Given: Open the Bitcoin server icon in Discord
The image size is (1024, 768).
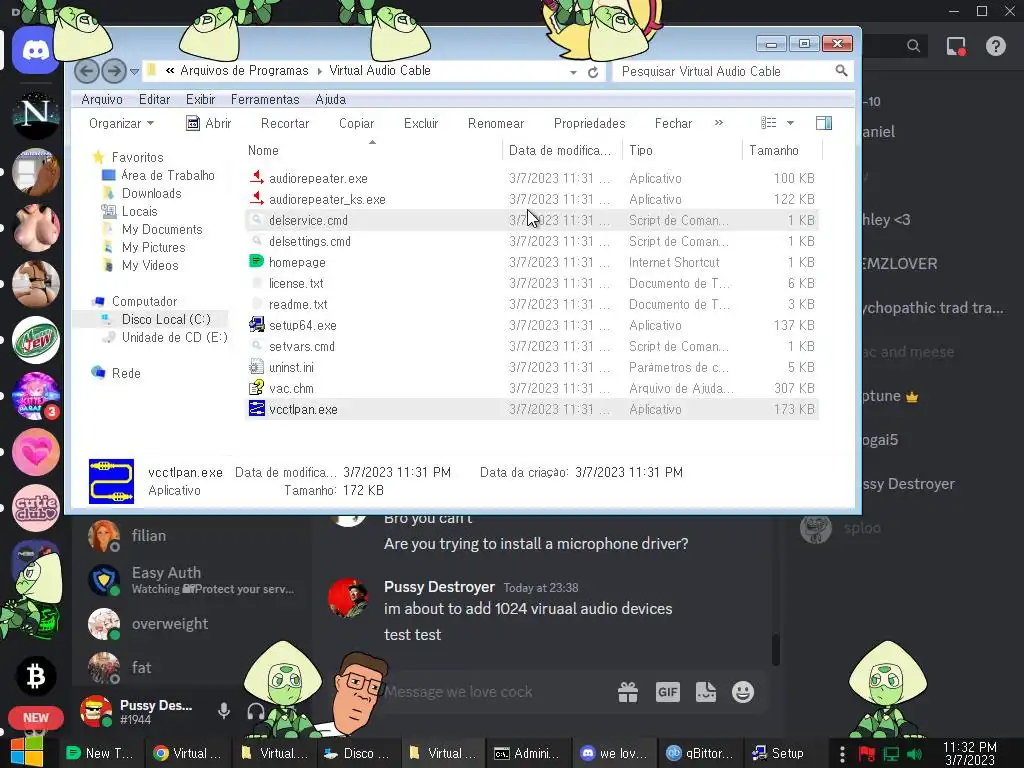Looking at the screenshot, I should 36,676.
